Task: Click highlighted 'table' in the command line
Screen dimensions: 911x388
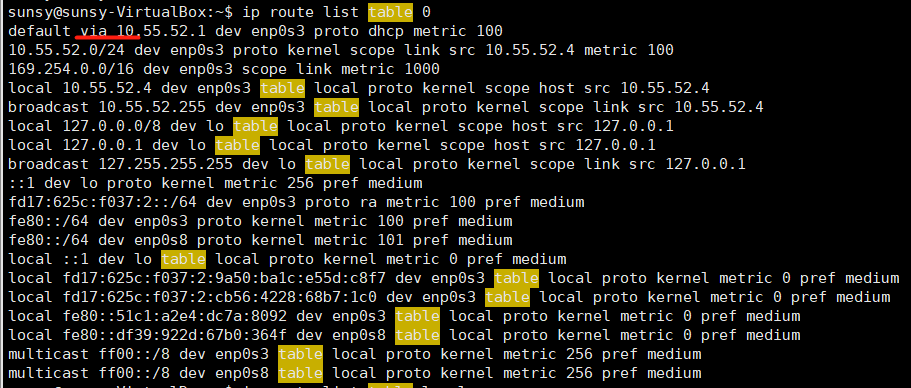Action: tap(390, 12)
